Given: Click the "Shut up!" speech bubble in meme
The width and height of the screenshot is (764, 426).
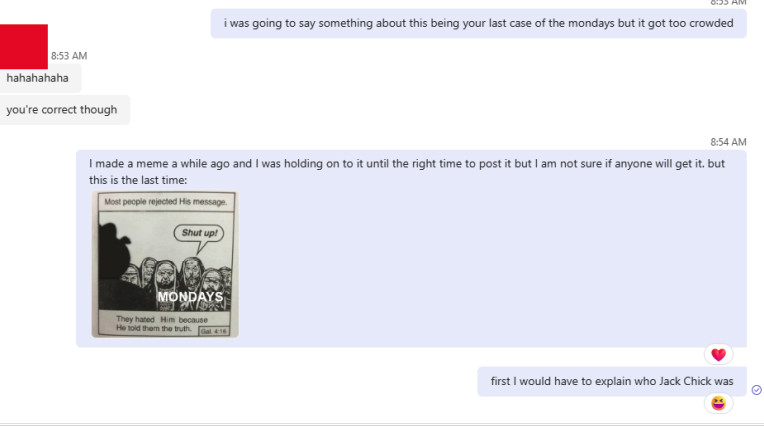Looking at the screenshot, I should click(199, 233).
